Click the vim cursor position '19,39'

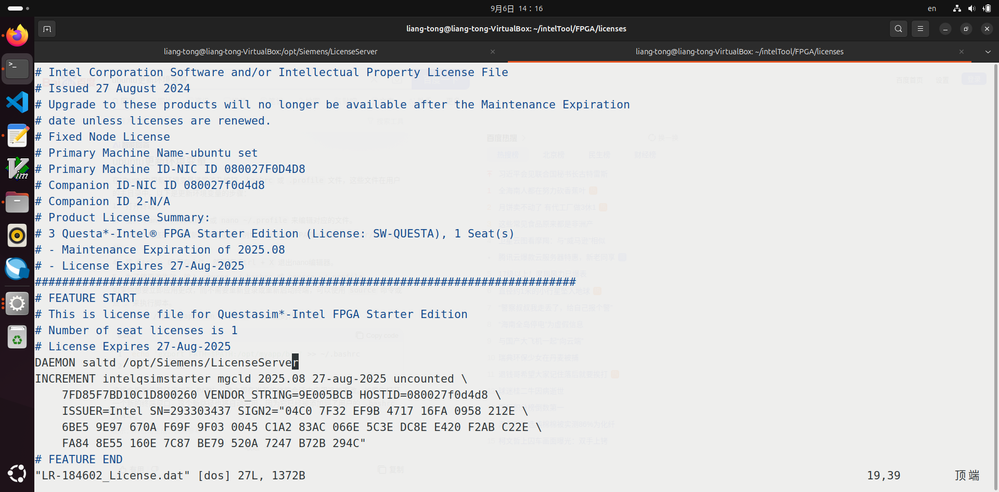(x=884, y=475)
